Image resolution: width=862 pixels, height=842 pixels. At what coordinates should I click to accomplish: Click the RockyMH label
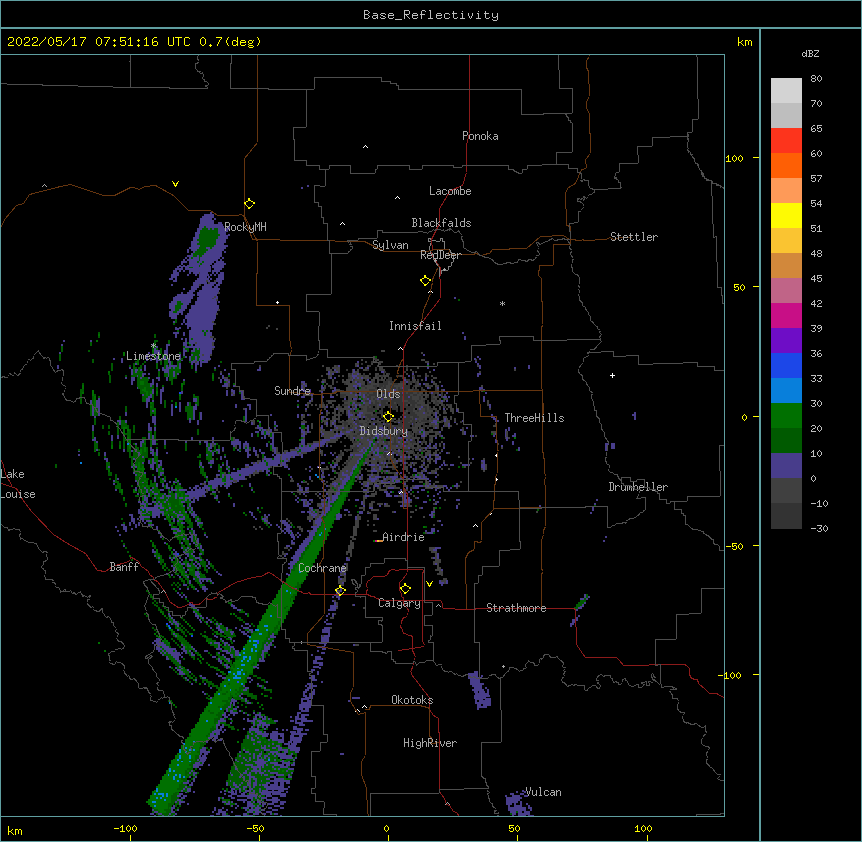click(245, 227)
